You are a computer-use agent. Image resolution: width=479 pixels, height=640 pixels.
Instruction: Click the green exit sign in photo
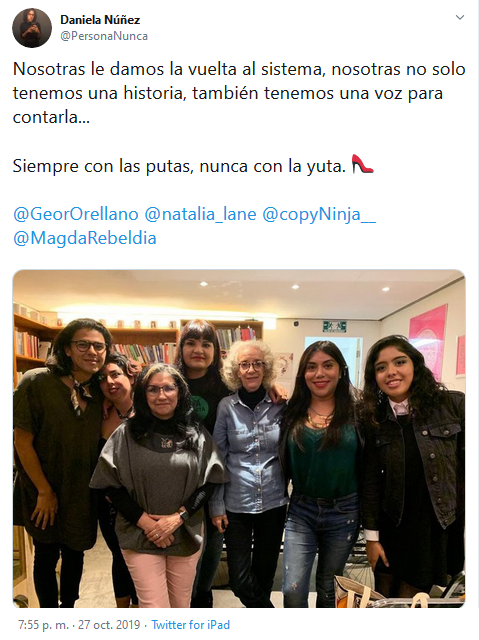point(335,326)
